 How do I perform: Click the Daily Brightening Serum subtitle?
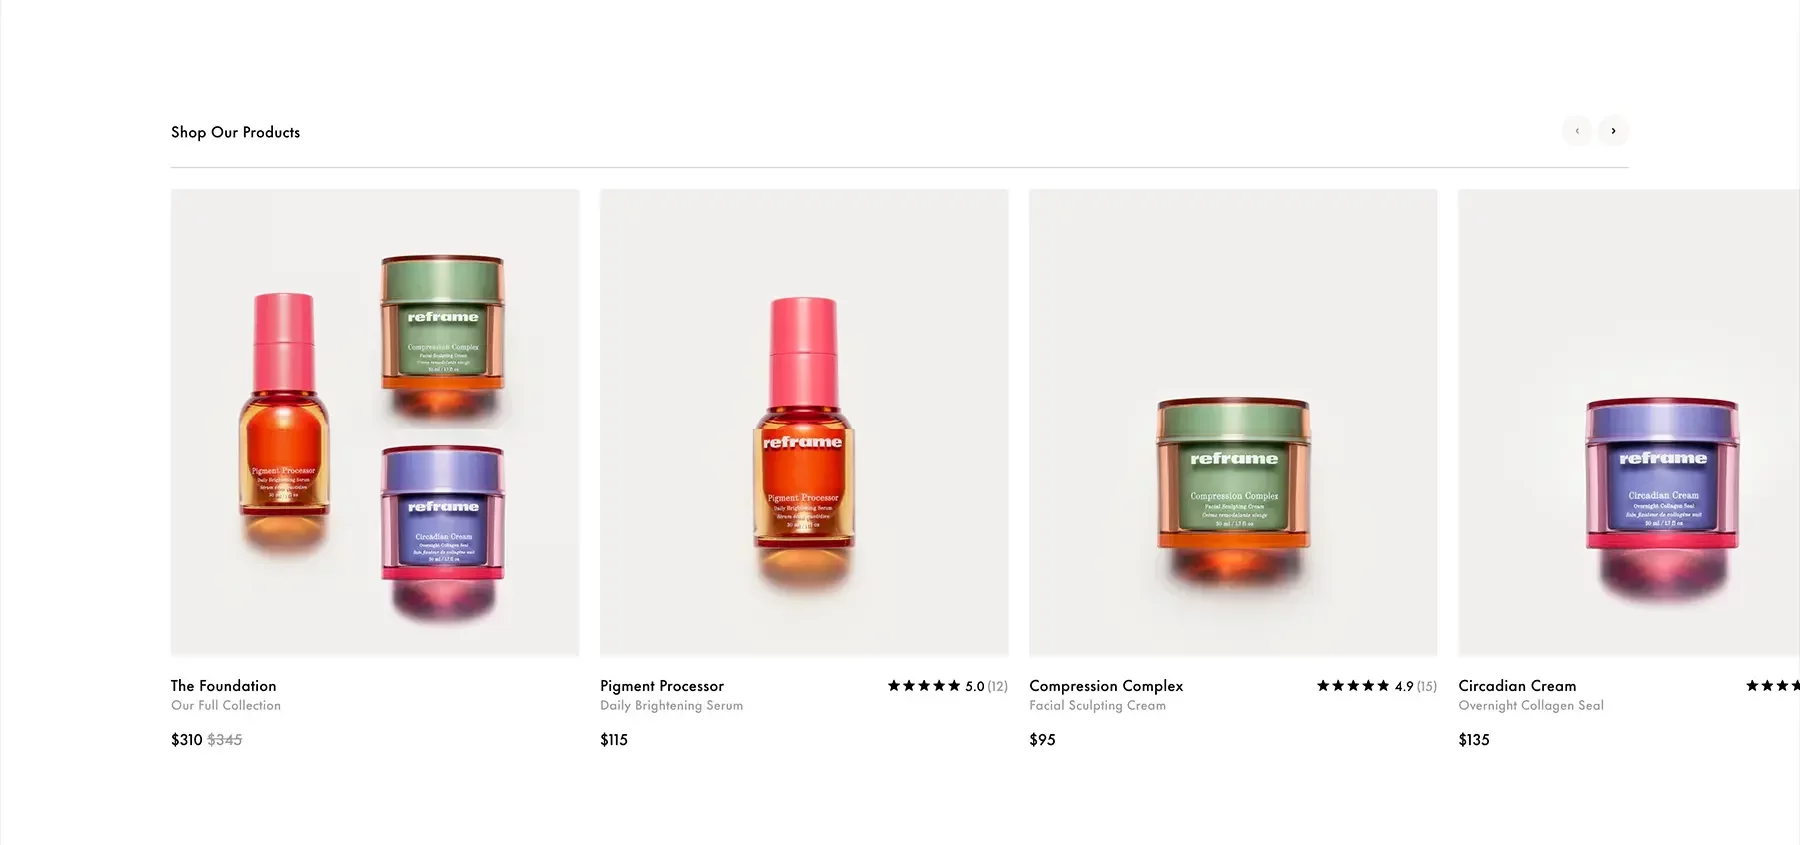(x=672, y=705)
